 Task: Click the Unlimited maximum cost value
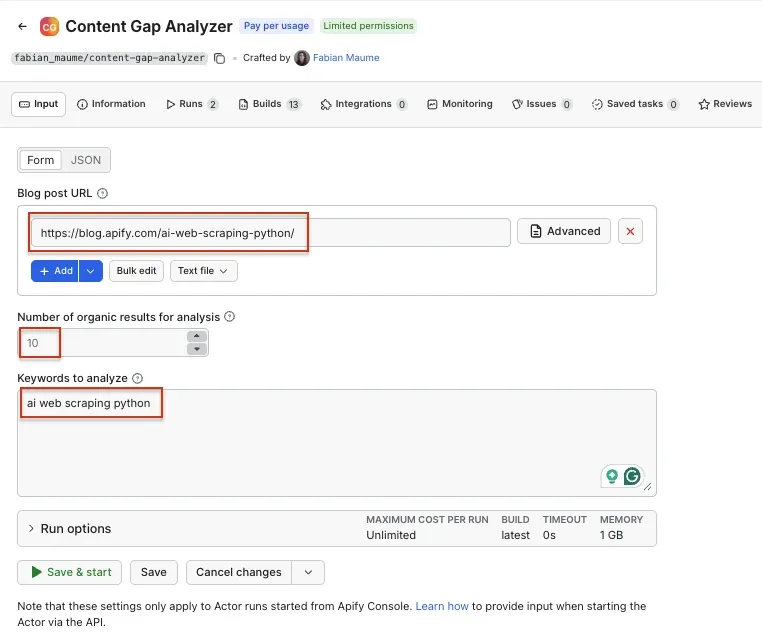391,535
